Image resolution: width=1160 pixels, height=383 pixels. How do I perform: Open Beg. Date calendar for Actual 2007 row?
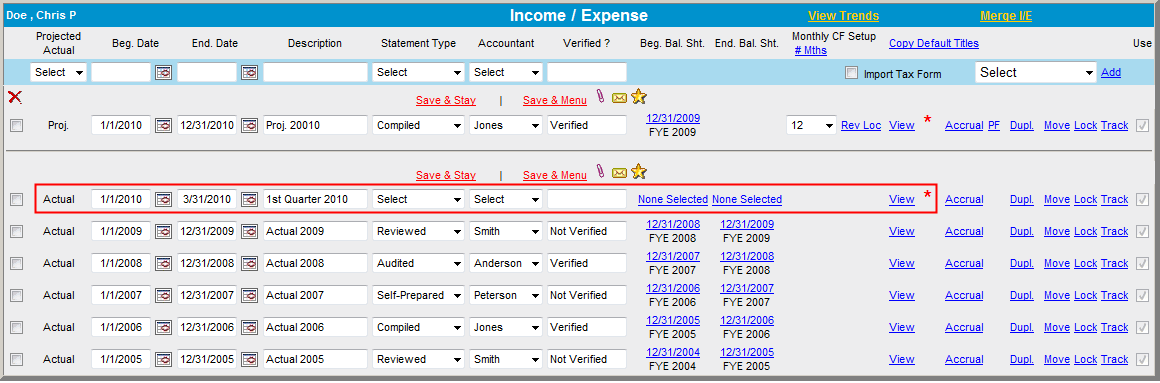click(x=163, y=296)
